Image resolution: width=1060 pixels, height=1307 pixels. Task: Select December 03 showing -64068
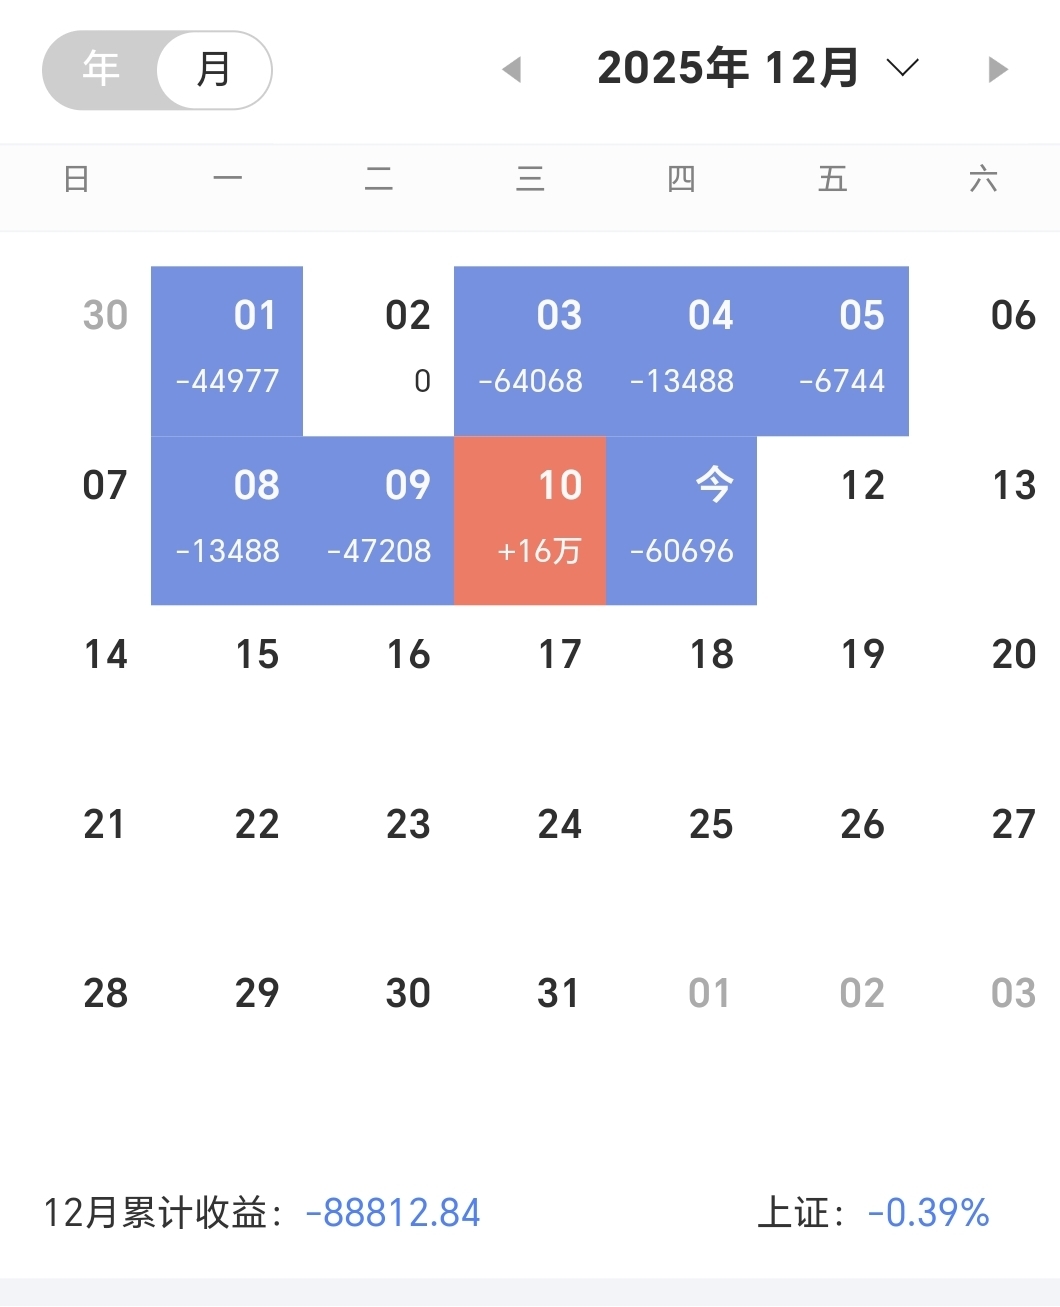pyautogui.click(x=530, y=351)
